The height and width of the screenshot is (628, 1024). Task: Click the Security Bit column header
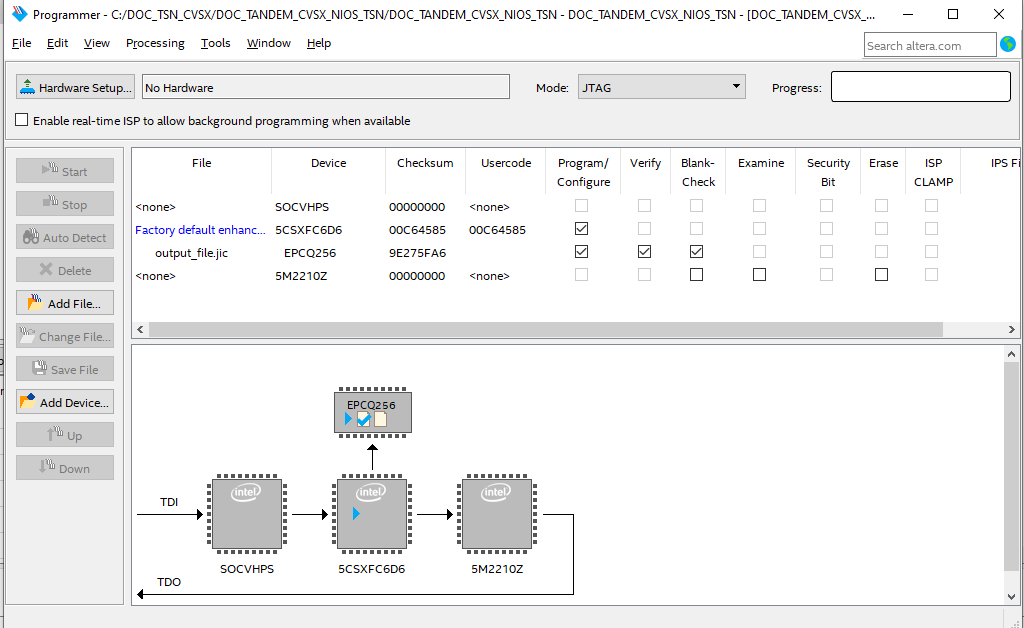coord(828,172)
